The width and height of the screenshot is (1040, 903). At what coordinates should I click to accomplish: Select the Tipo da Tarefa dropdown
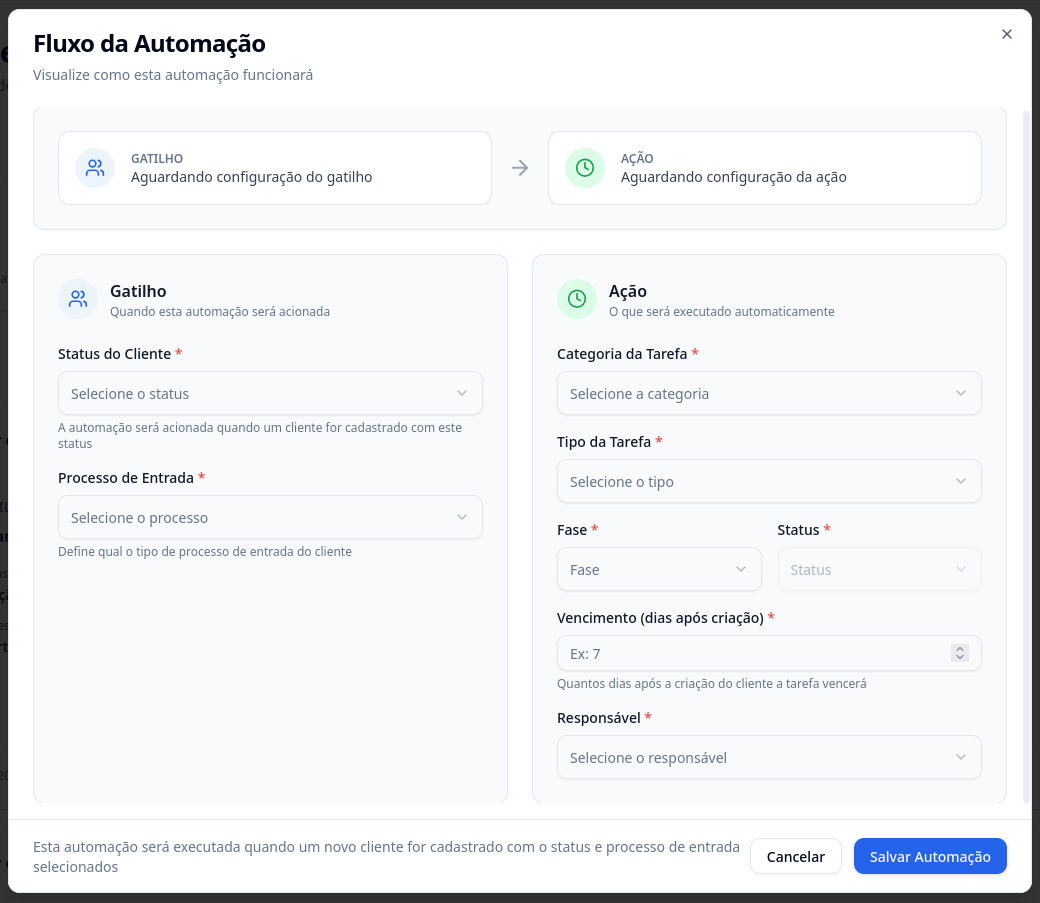pyautogui.click(x=768, y=482)
